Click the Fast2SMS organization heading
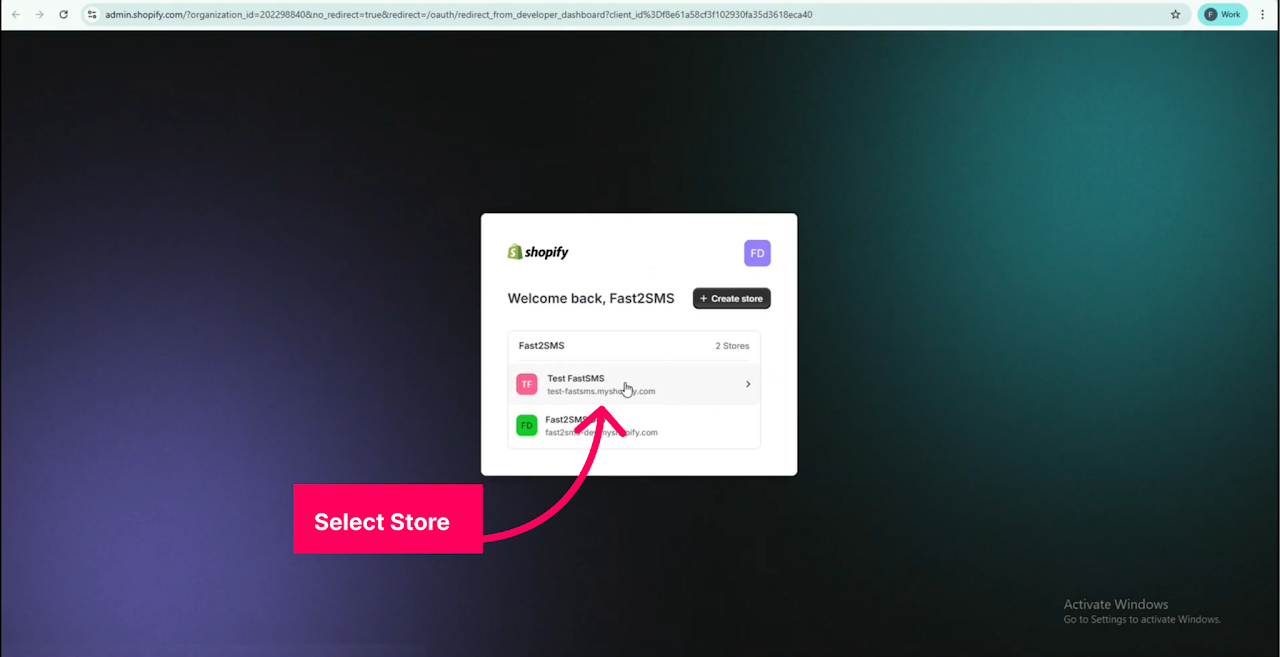 541,345
